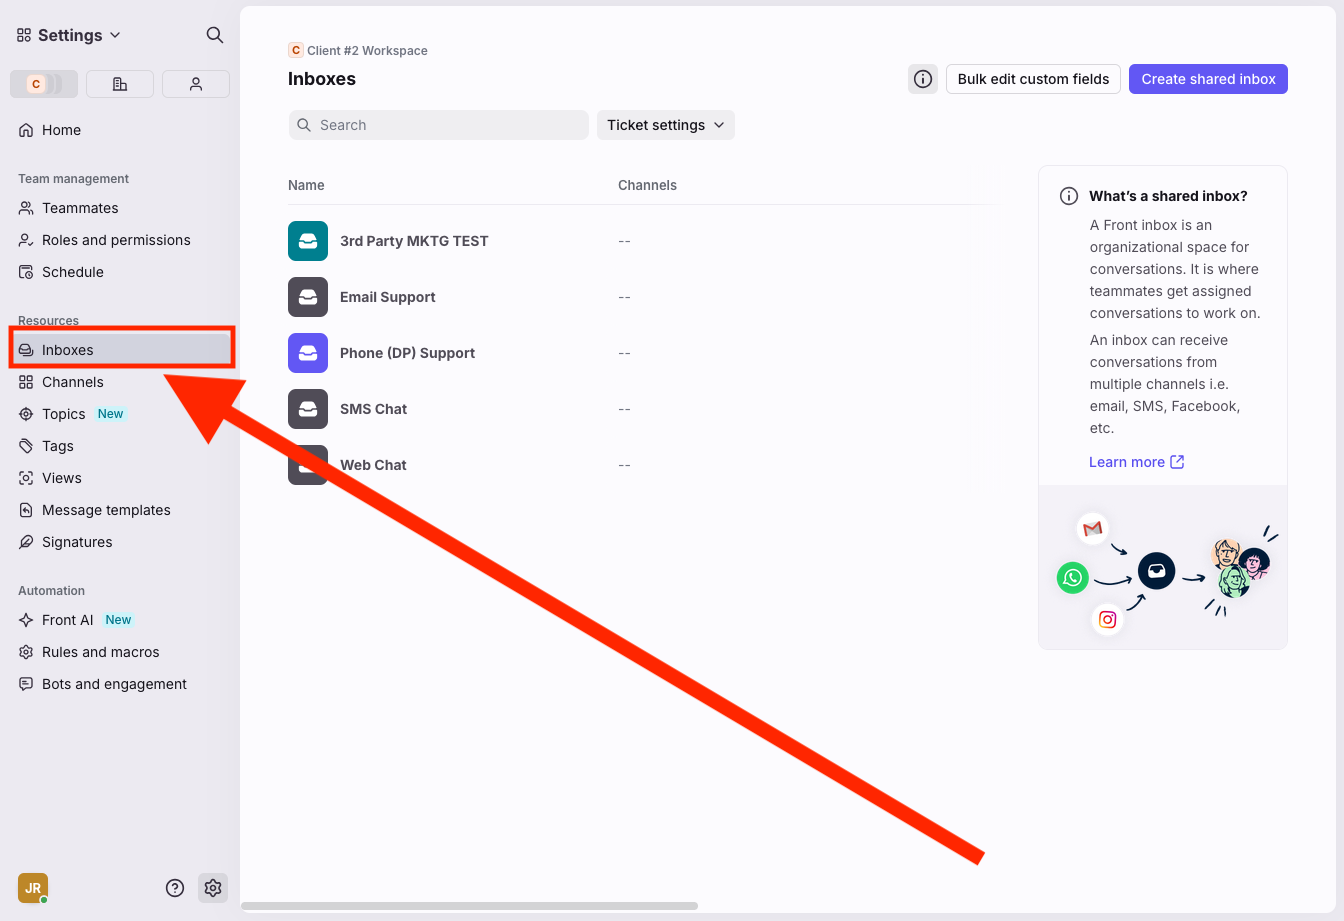Go to Rules and macros
The image size is (1344, 921).
click(100, 652)
